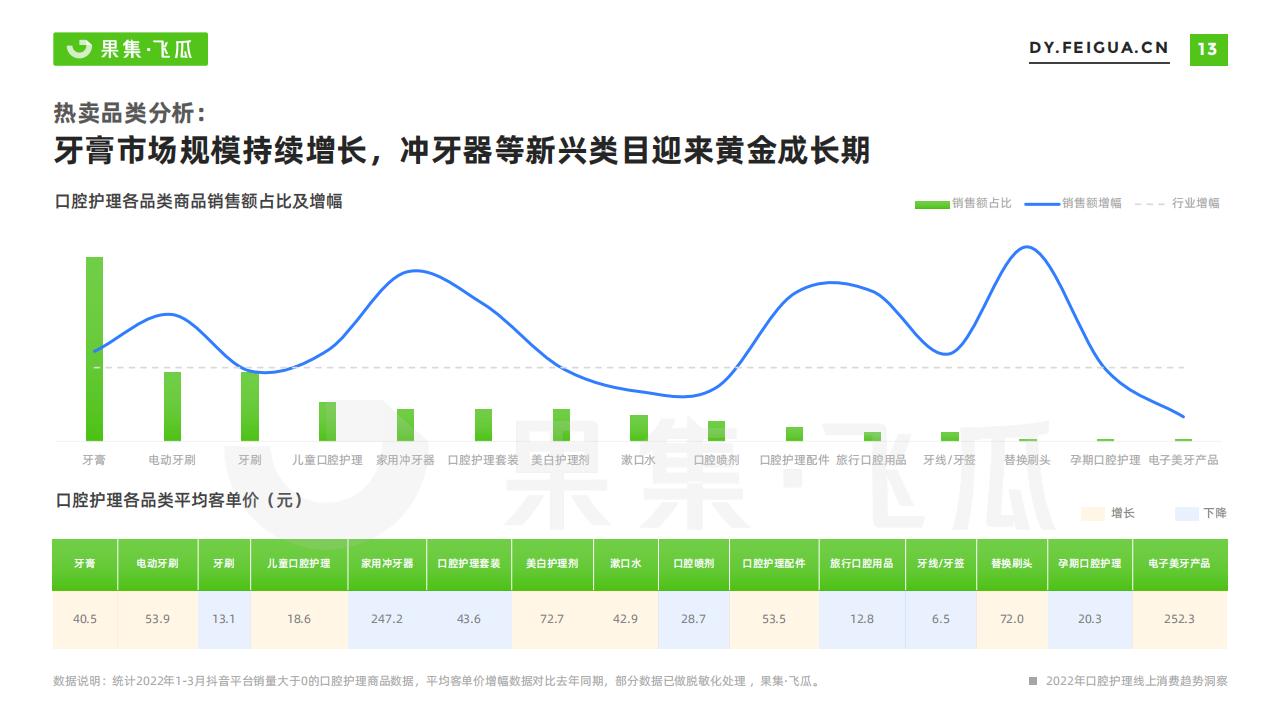The height and width of the screenshot is (720, 1280).
Task: Click the 家用冲牙器 axis label
Action: point(405,460)
